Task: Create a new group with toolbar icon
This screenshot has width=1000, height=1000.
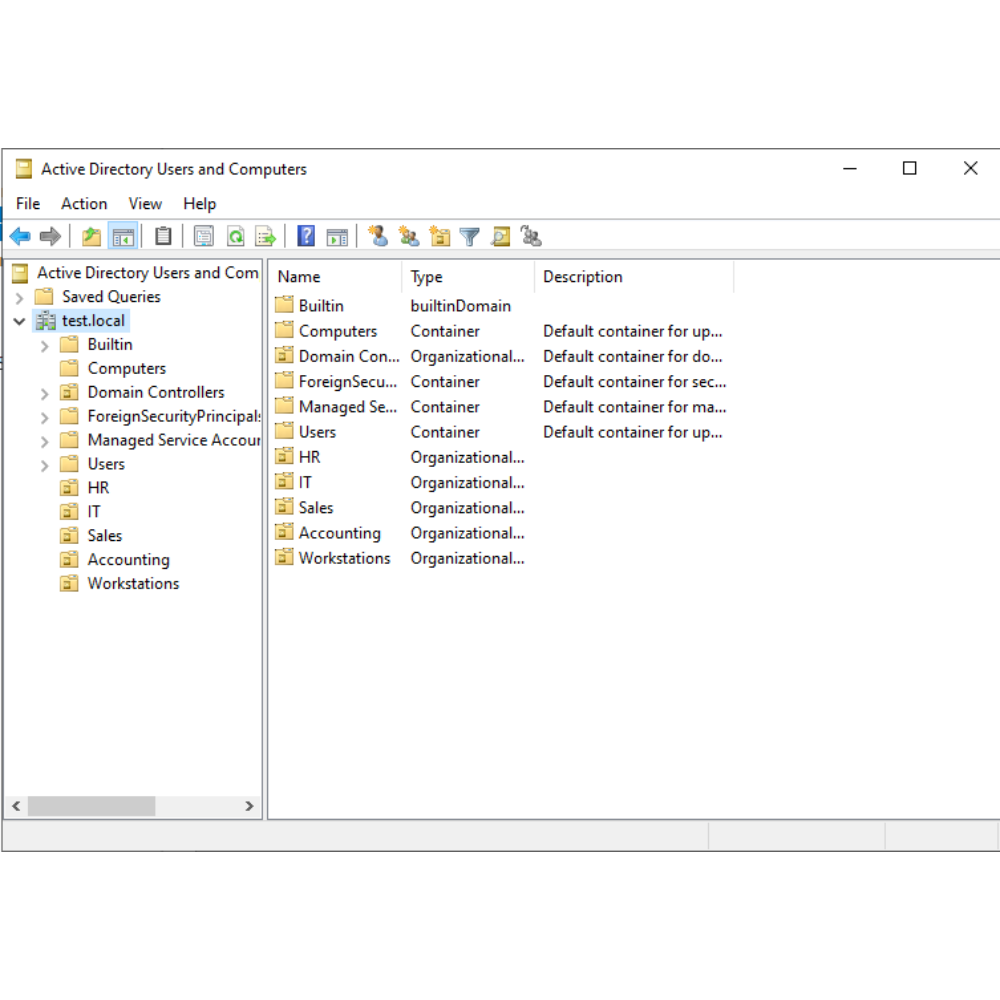Action: point(409,237)
